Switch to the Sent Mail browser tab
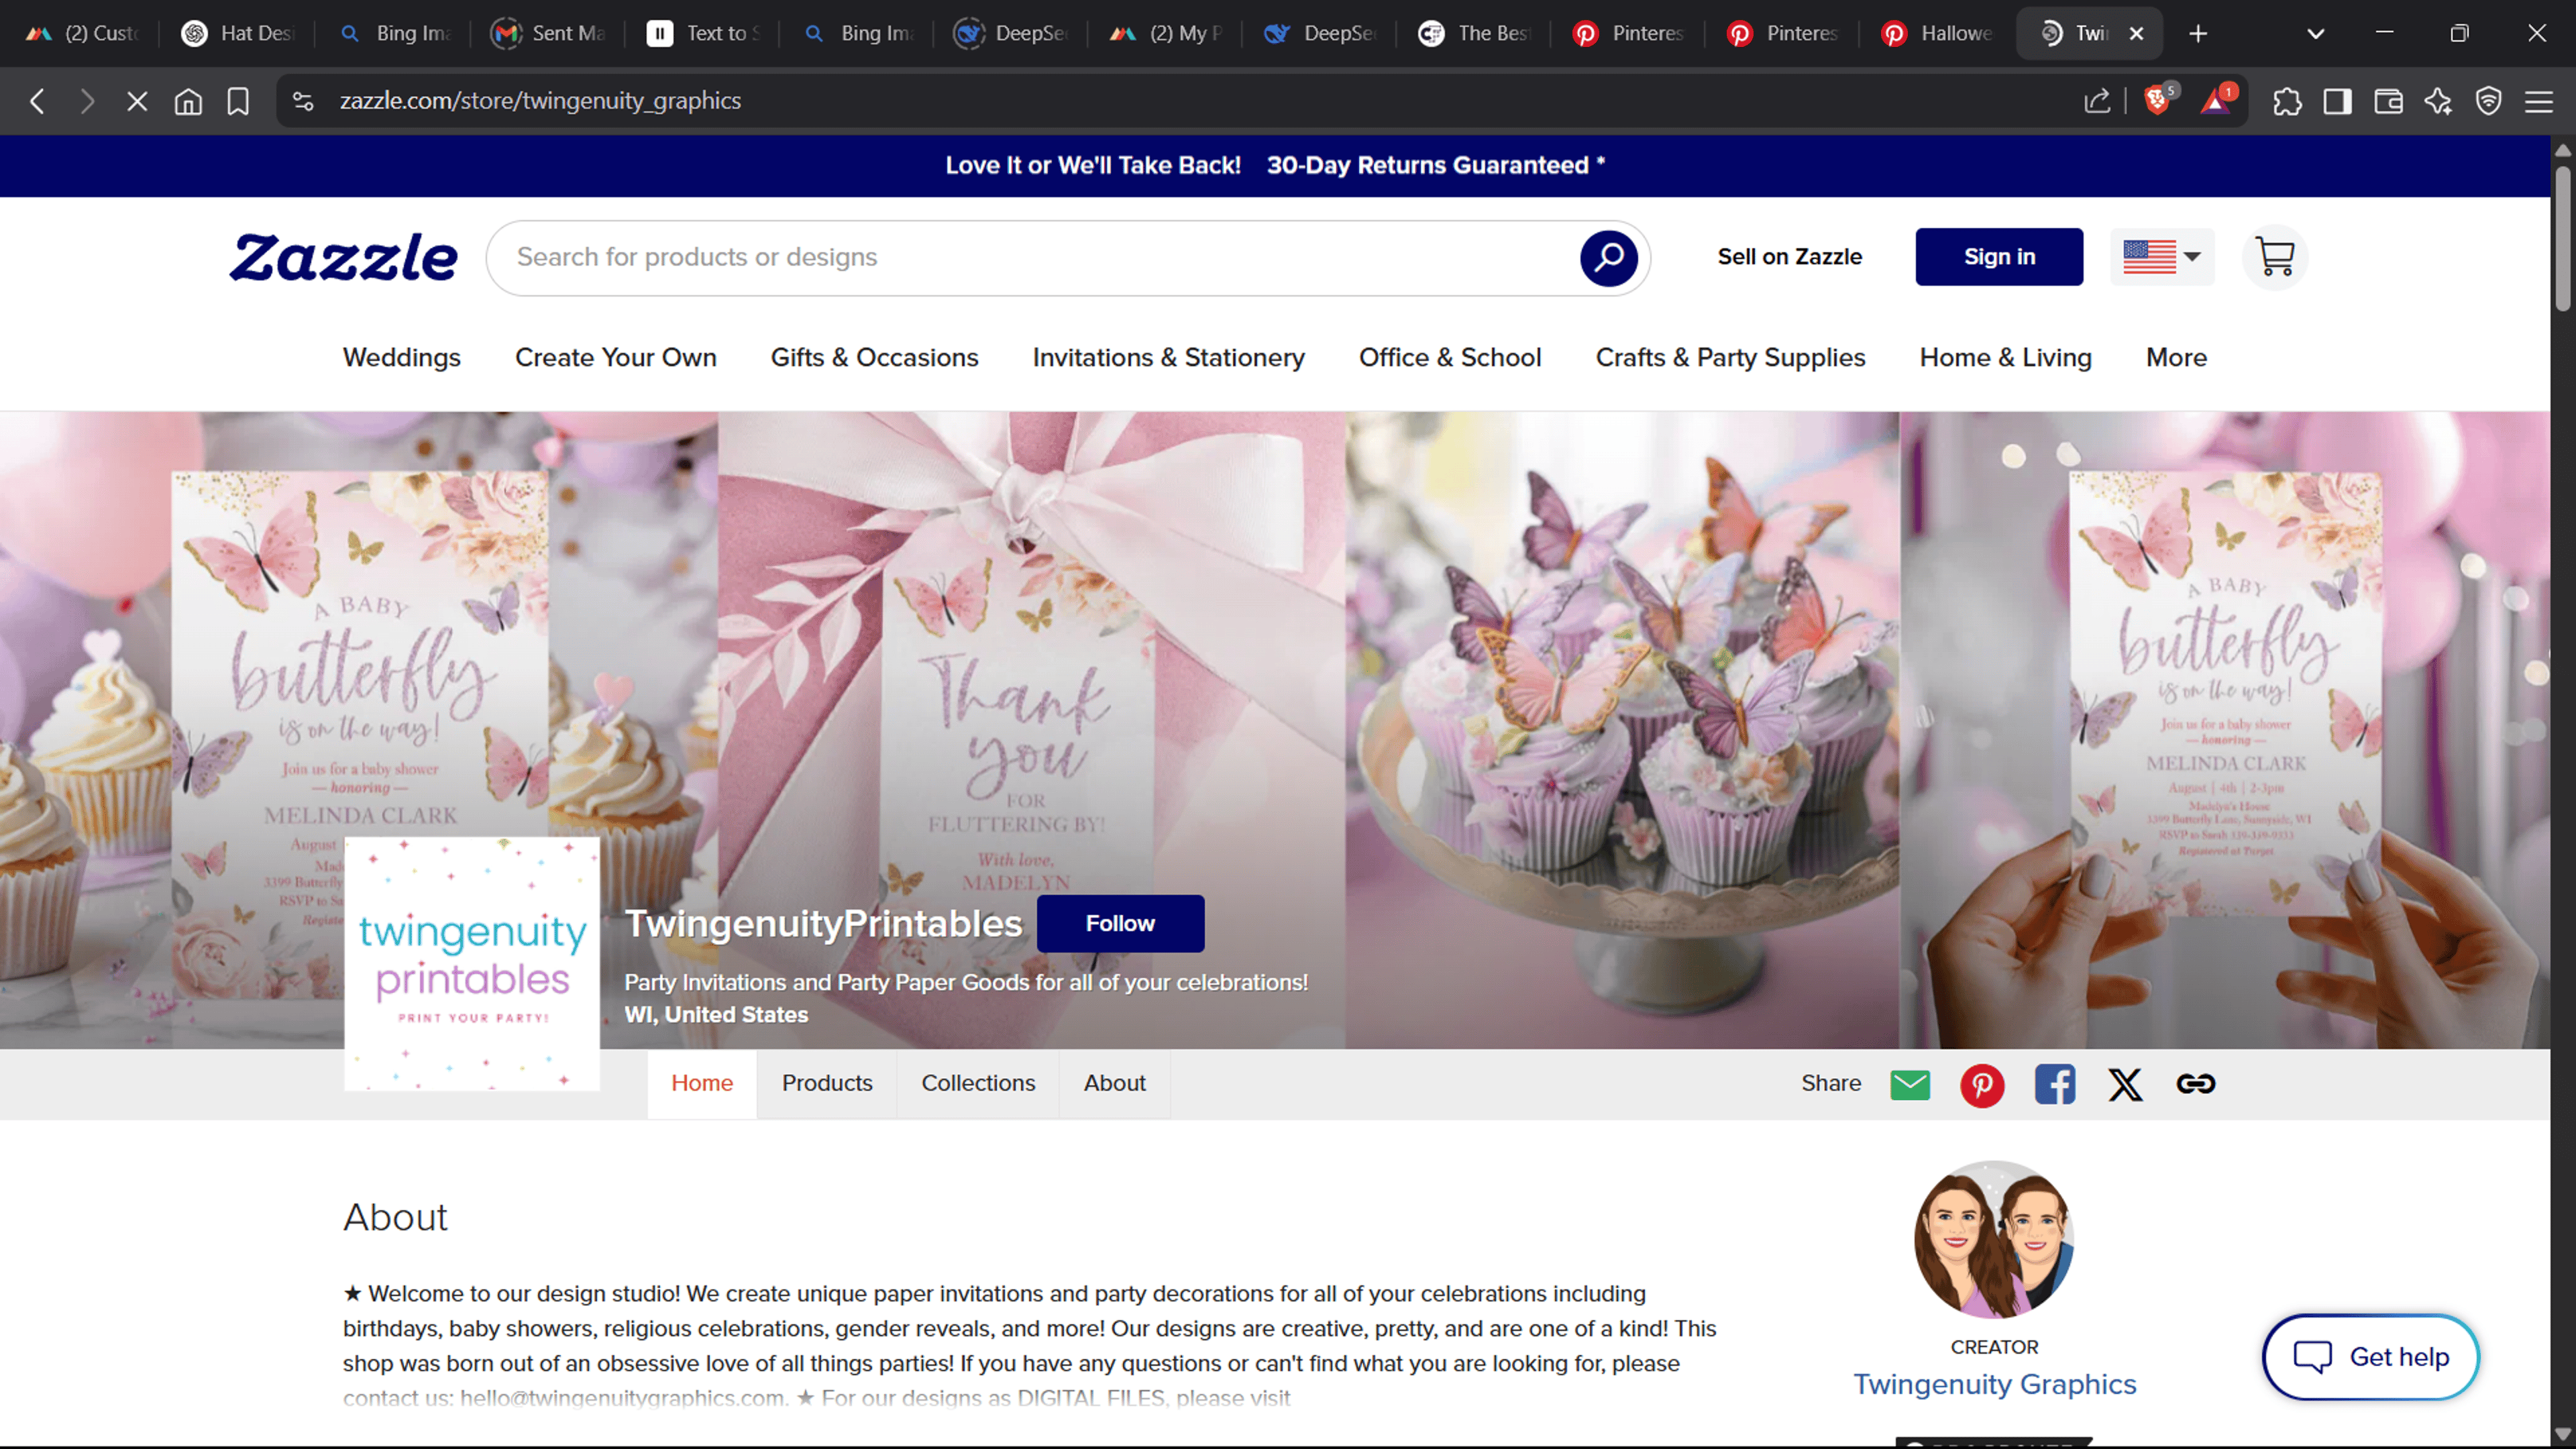Image resolution: width=2576 pixels, height=1449 pixels. (x=548, y=34)
